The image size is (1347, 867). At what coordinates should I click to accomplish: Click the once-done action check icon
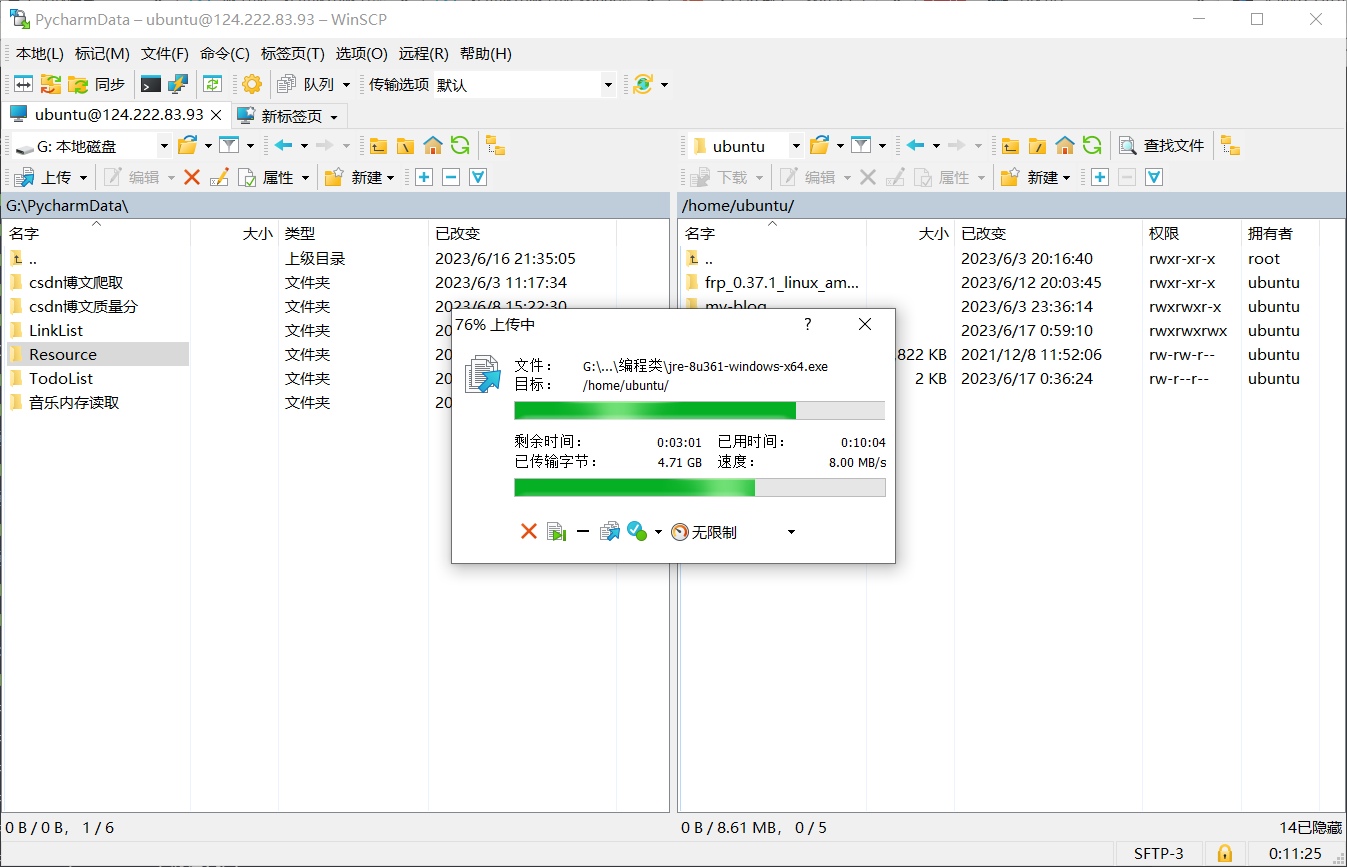[637, 532]
